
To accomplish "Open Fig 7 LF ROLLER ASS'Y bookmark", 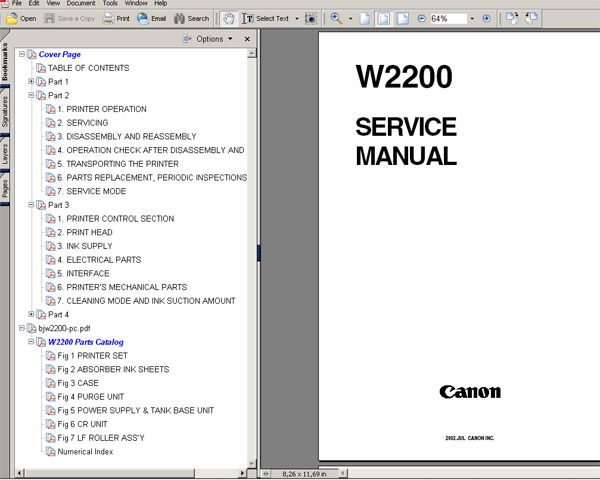I will [x=101, y=438].
